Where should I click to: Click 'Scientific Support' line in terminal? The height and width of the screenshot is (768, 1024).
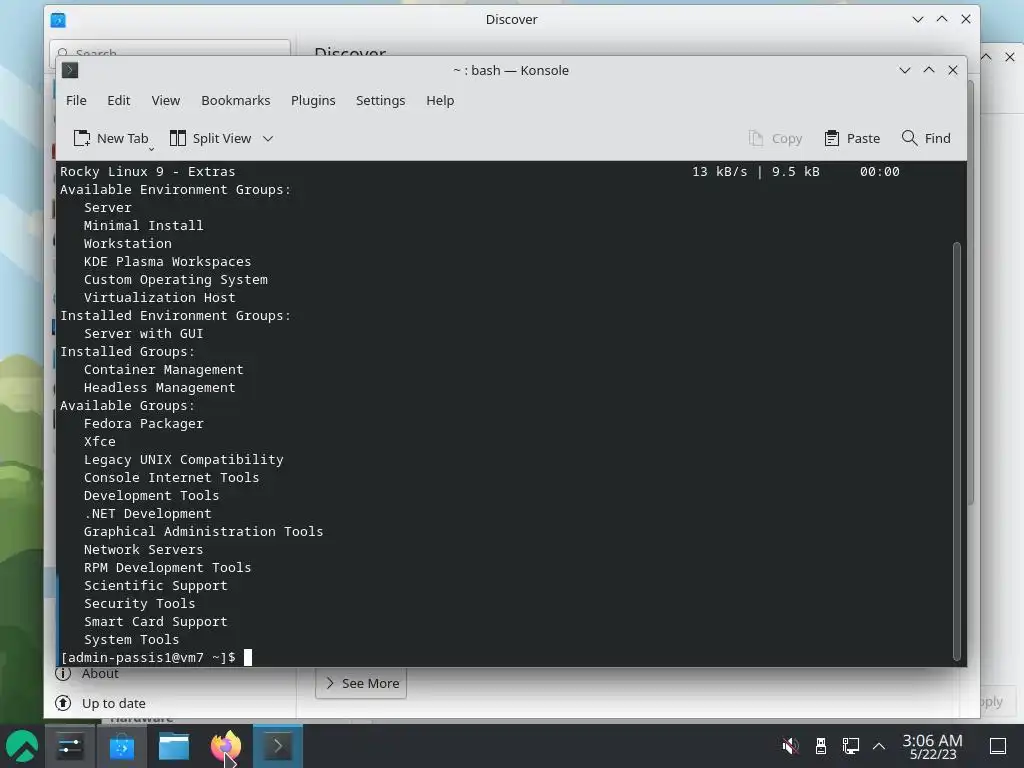(155, 586)
